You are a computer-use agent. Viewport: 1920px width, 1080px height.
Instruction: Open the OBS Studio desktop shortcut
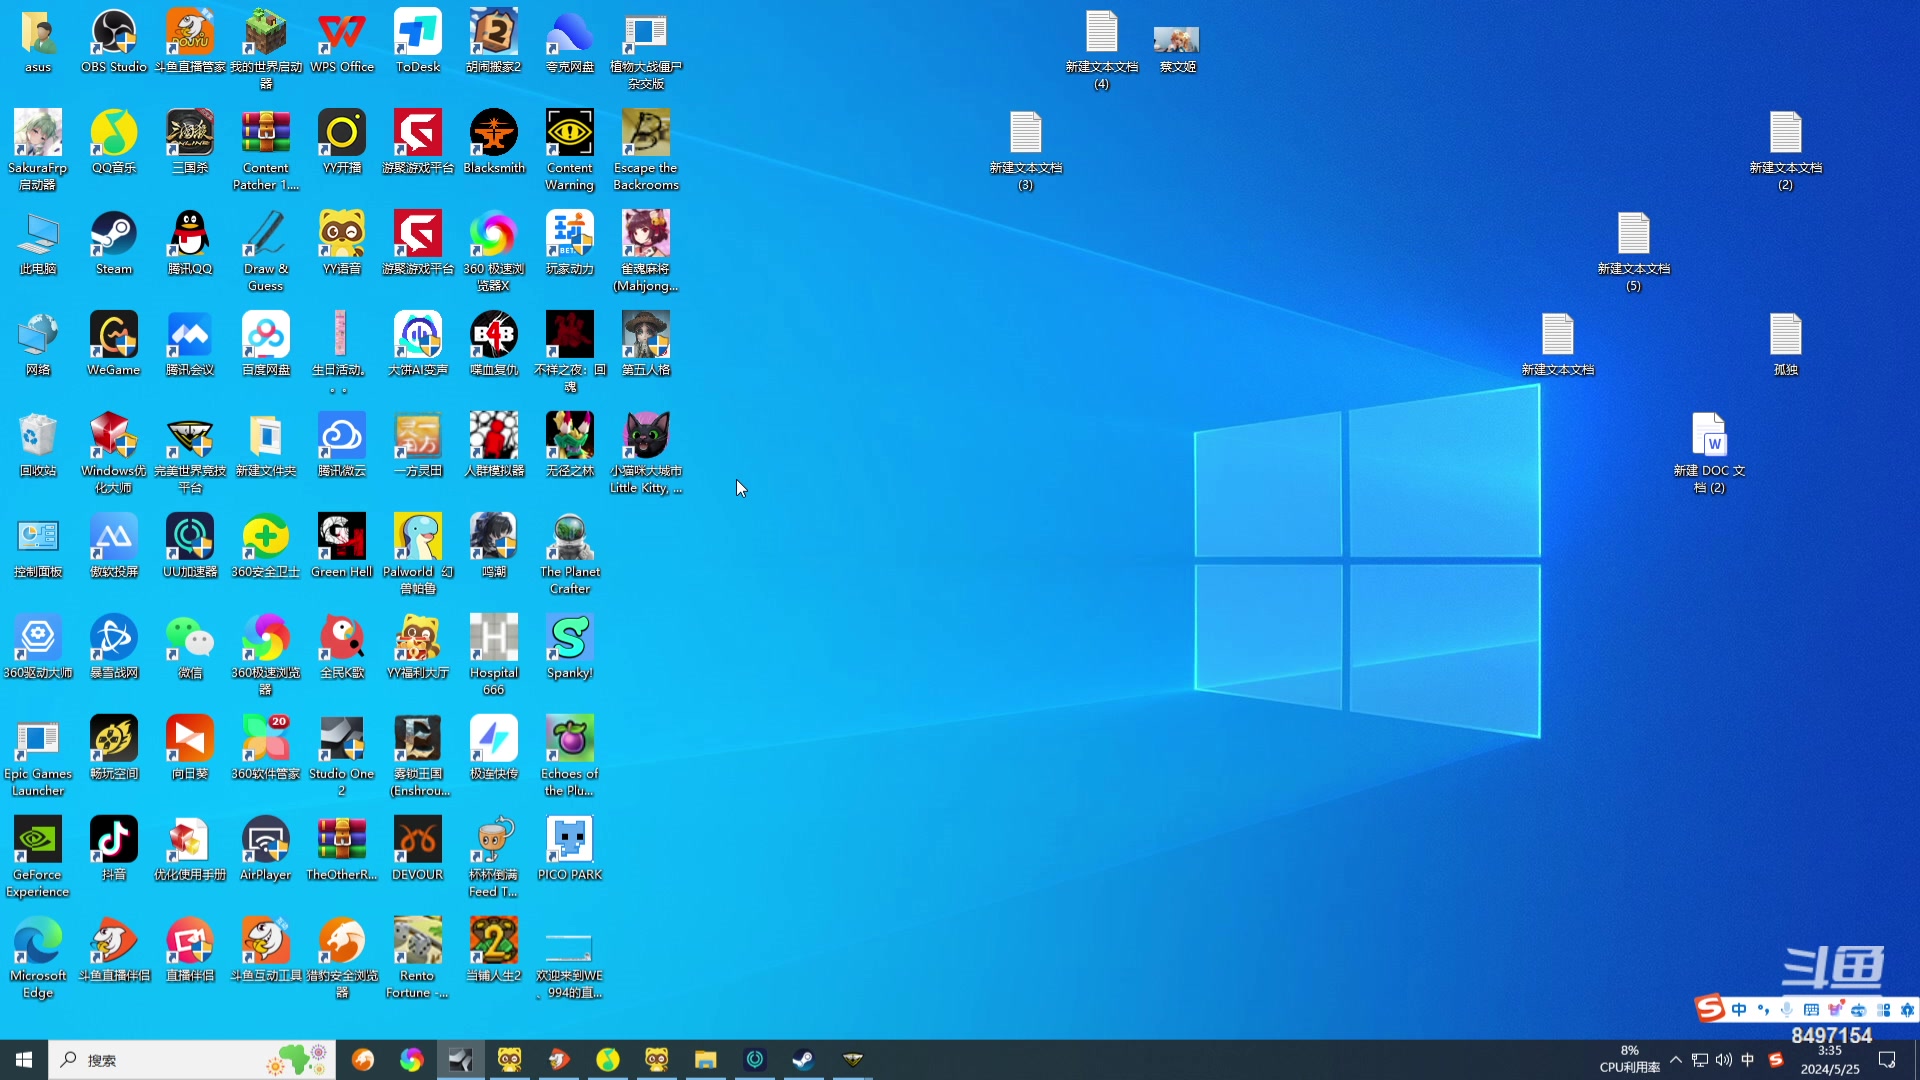click(114, 34)
